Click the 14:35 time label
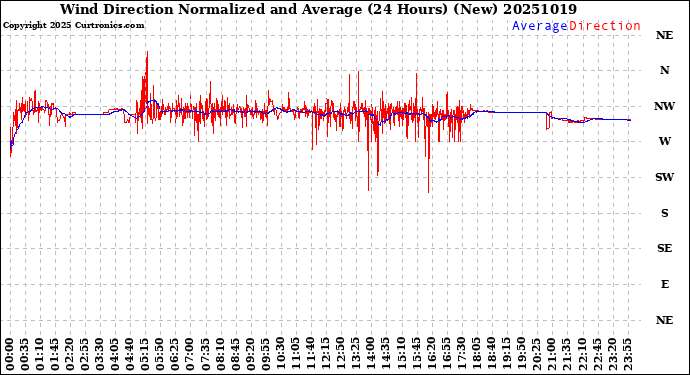 pyautogui.click(x=385, y=355)
